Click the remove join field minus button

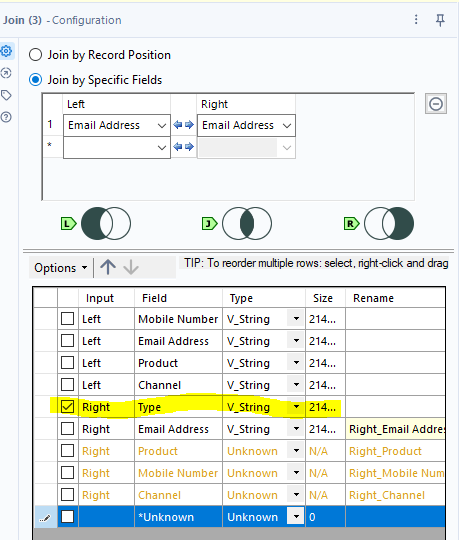436,104
